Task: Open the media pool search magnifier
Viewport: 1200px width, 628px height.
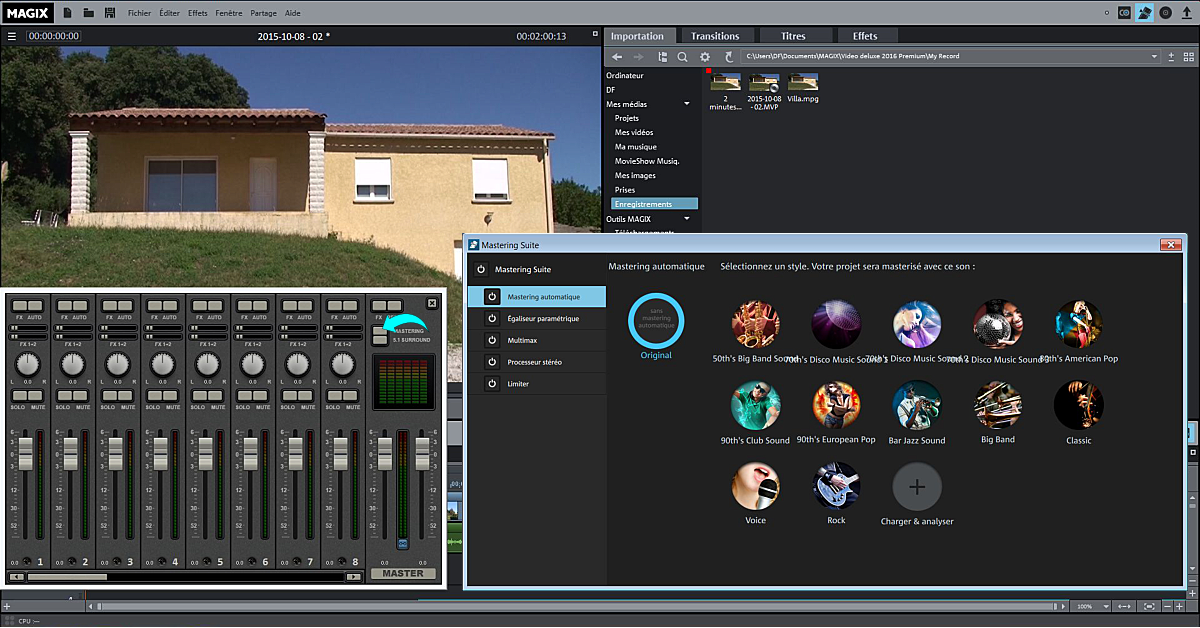Action: 683,57
